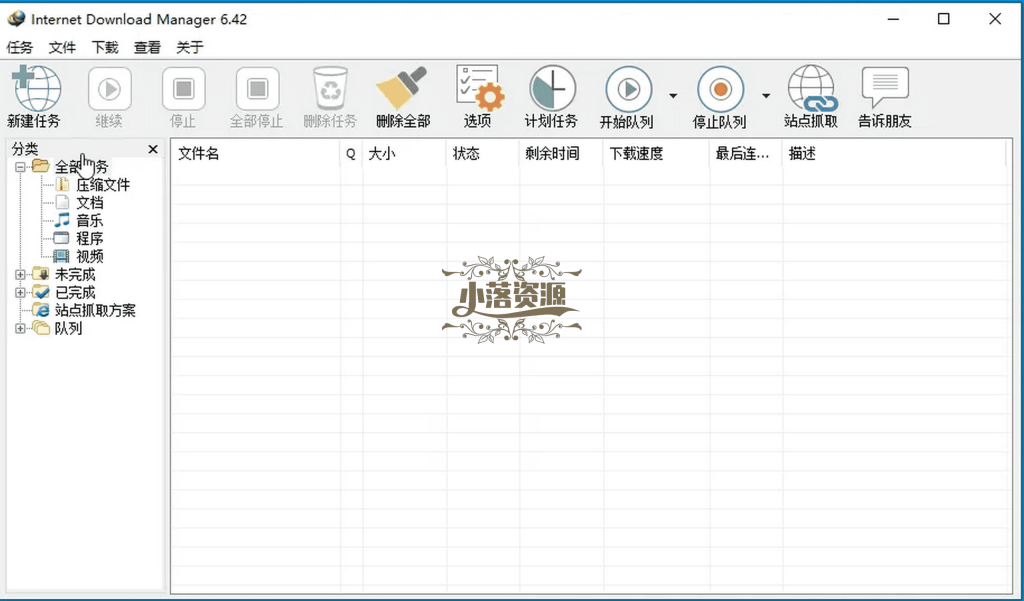Open 选项 settings checklist icon
Screen dimensions: 1024x601
coord(479,88)
